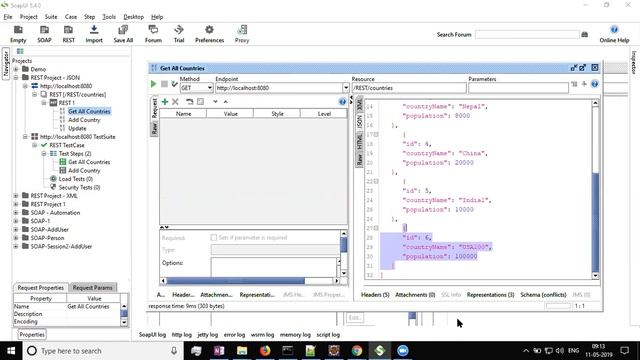The image size is (640, 360).
Task: Select Update request in tree
Action: point(77,128)
